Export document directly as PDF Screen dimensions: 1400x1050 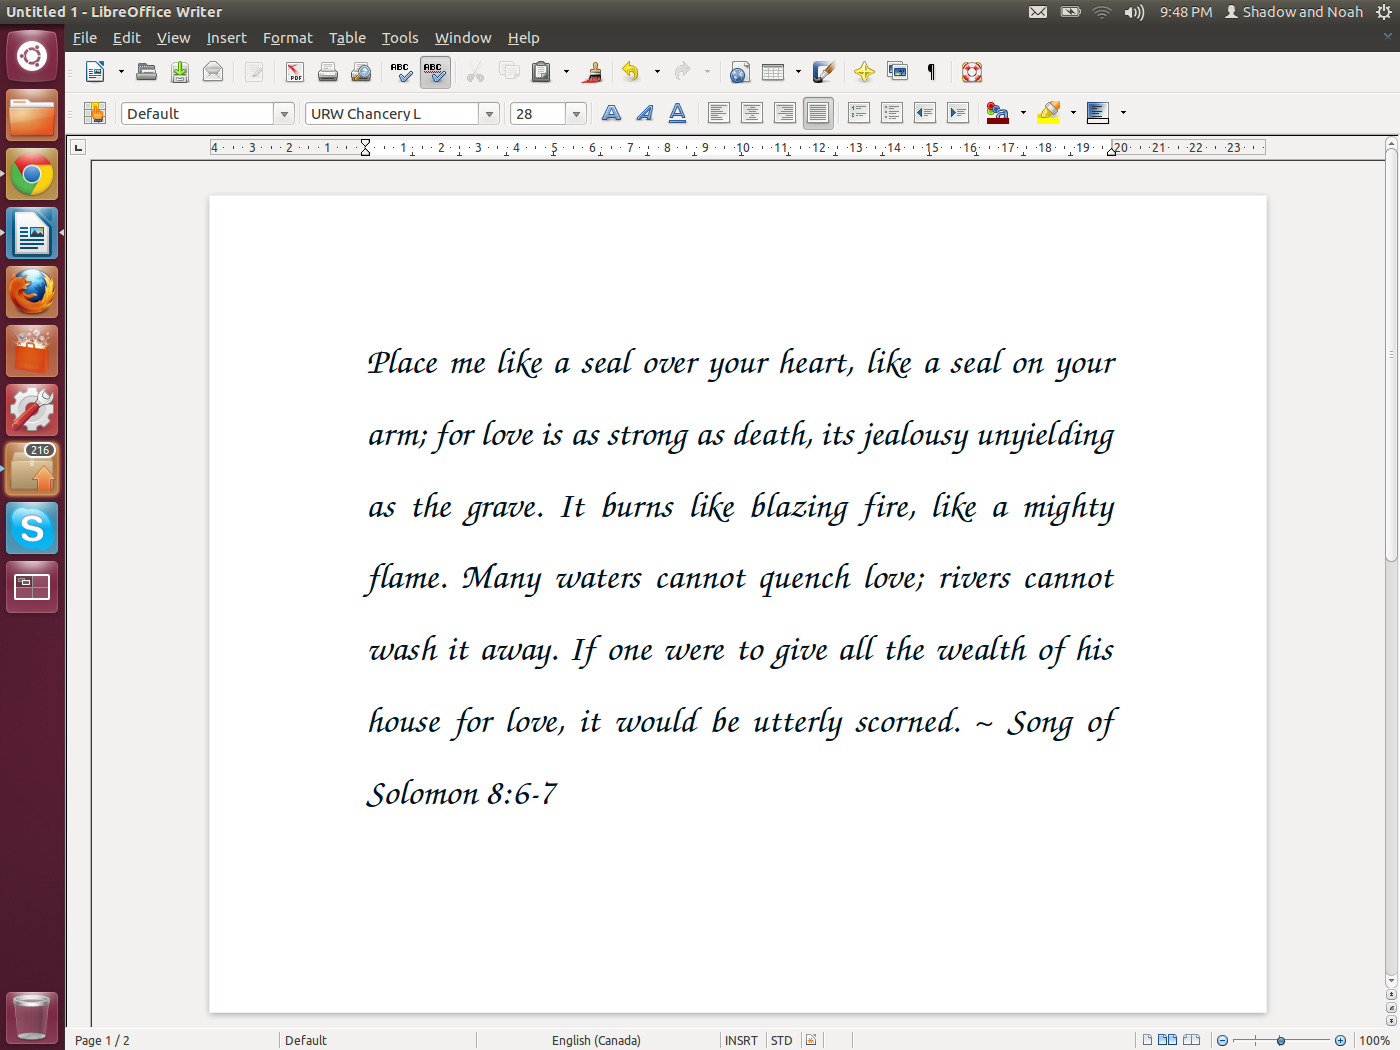295,72
